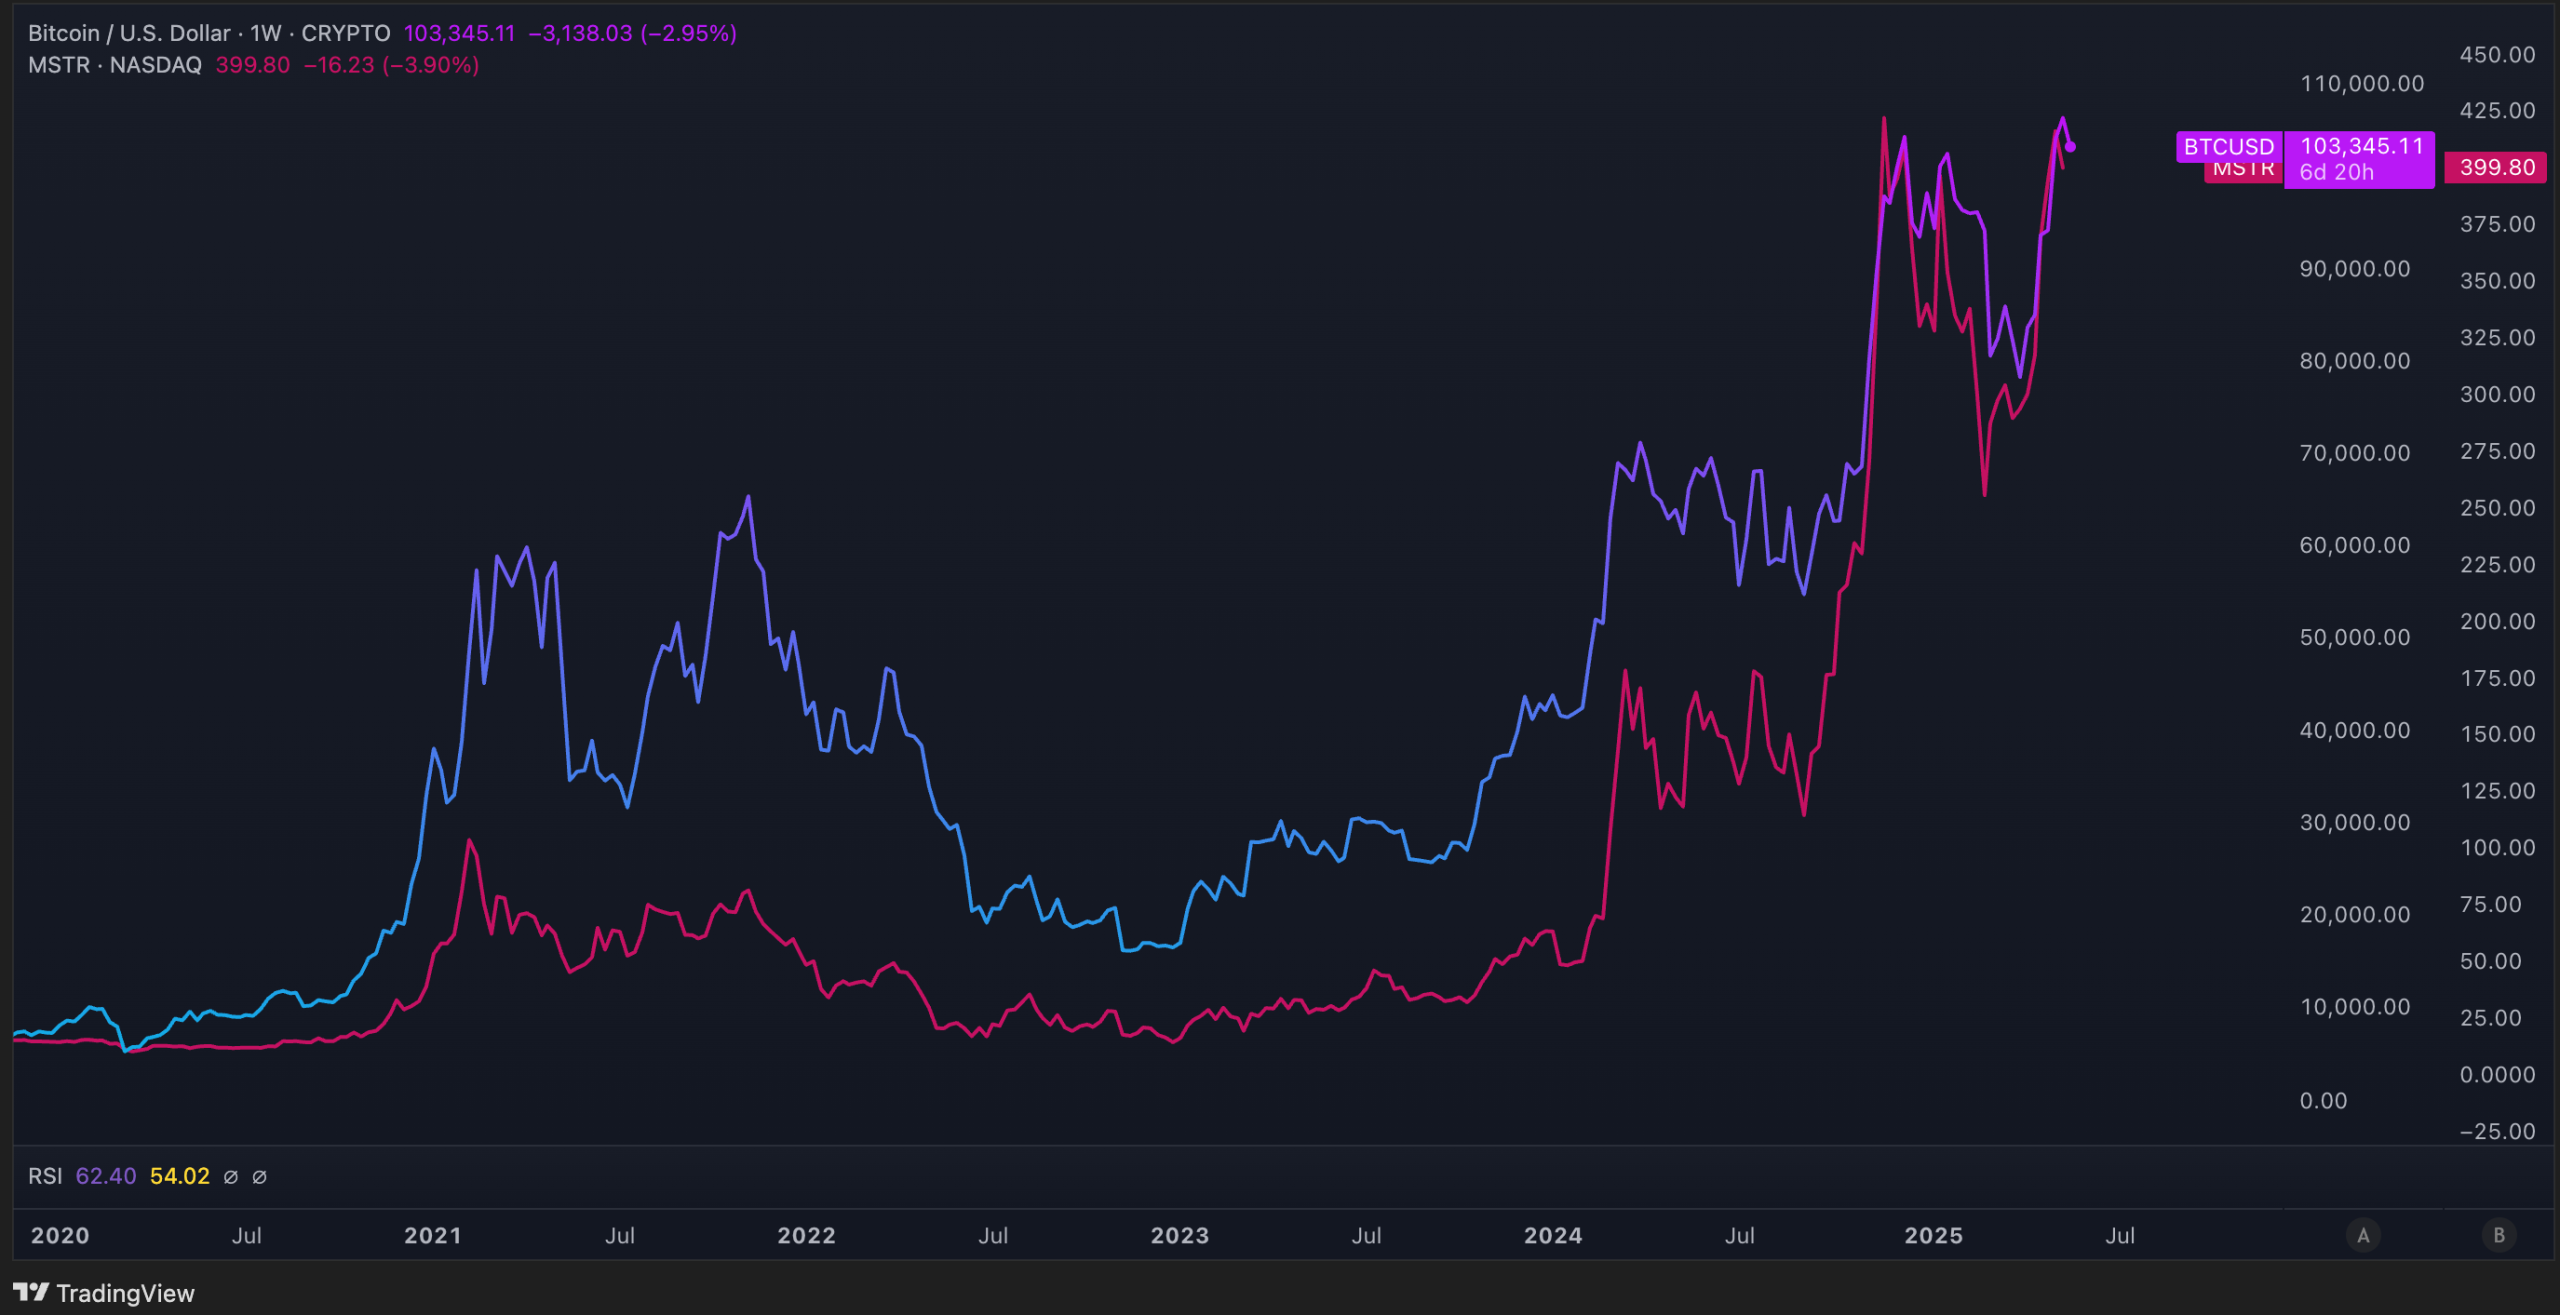Click the −25.00 MSTR scale label
Image resolution: width=2560 pixels, height=1315 pixels.
(2497, 1132)
